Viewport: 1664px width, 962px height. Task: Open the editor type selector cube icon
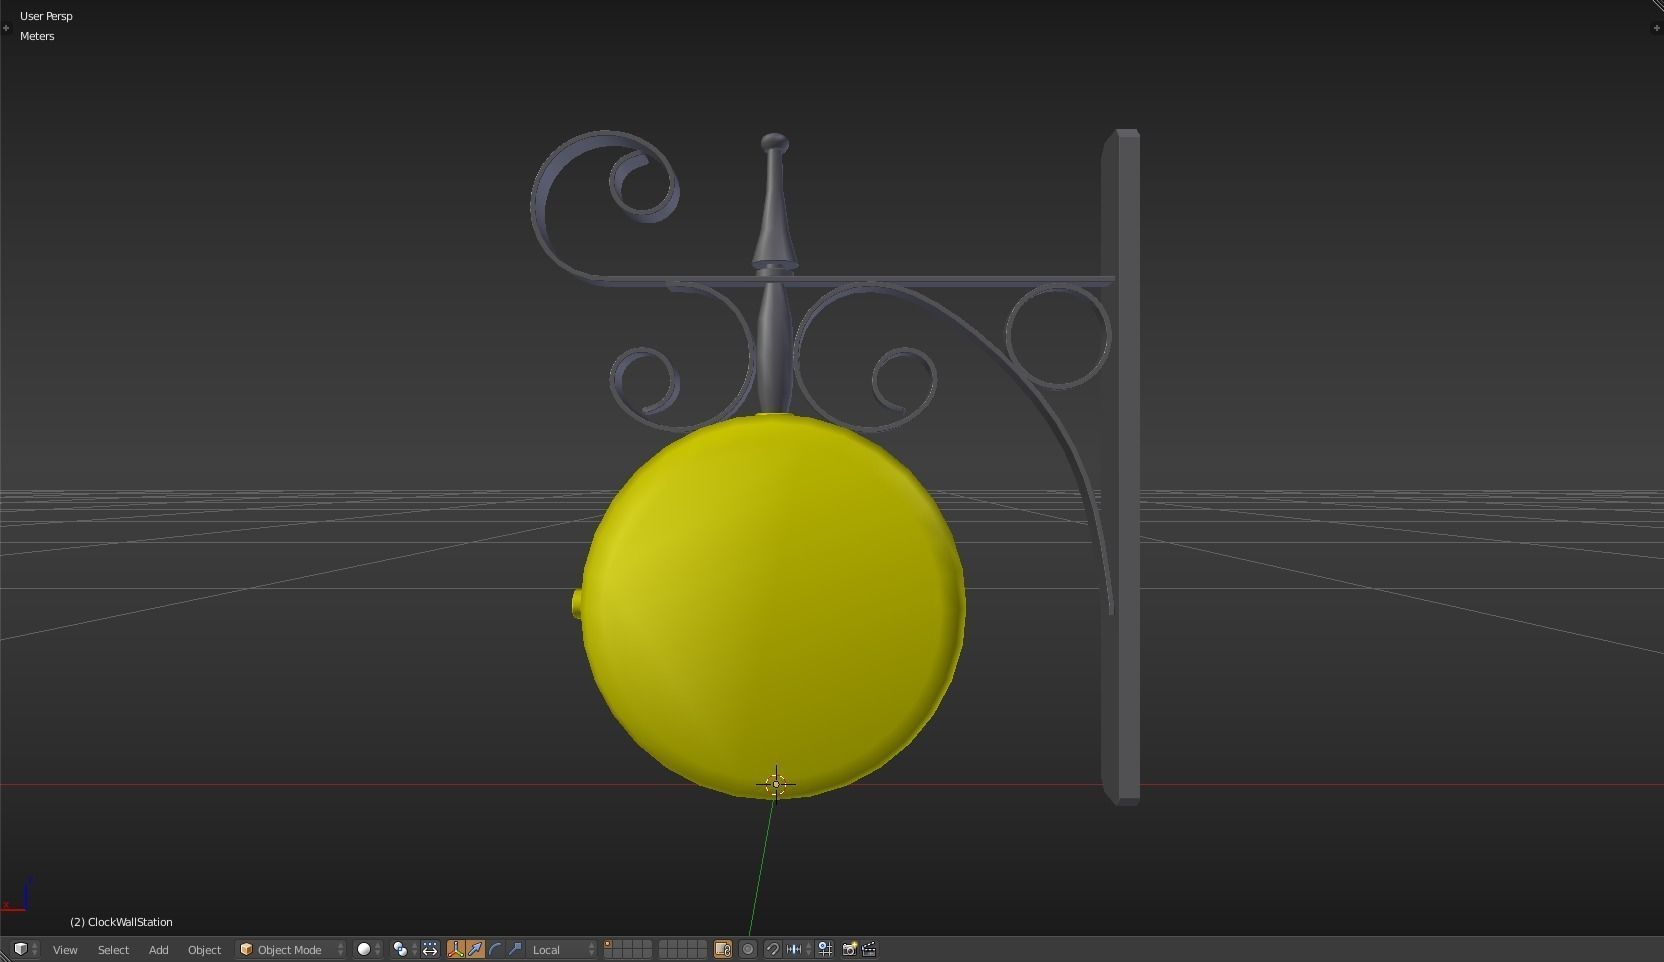pos(24,949)
